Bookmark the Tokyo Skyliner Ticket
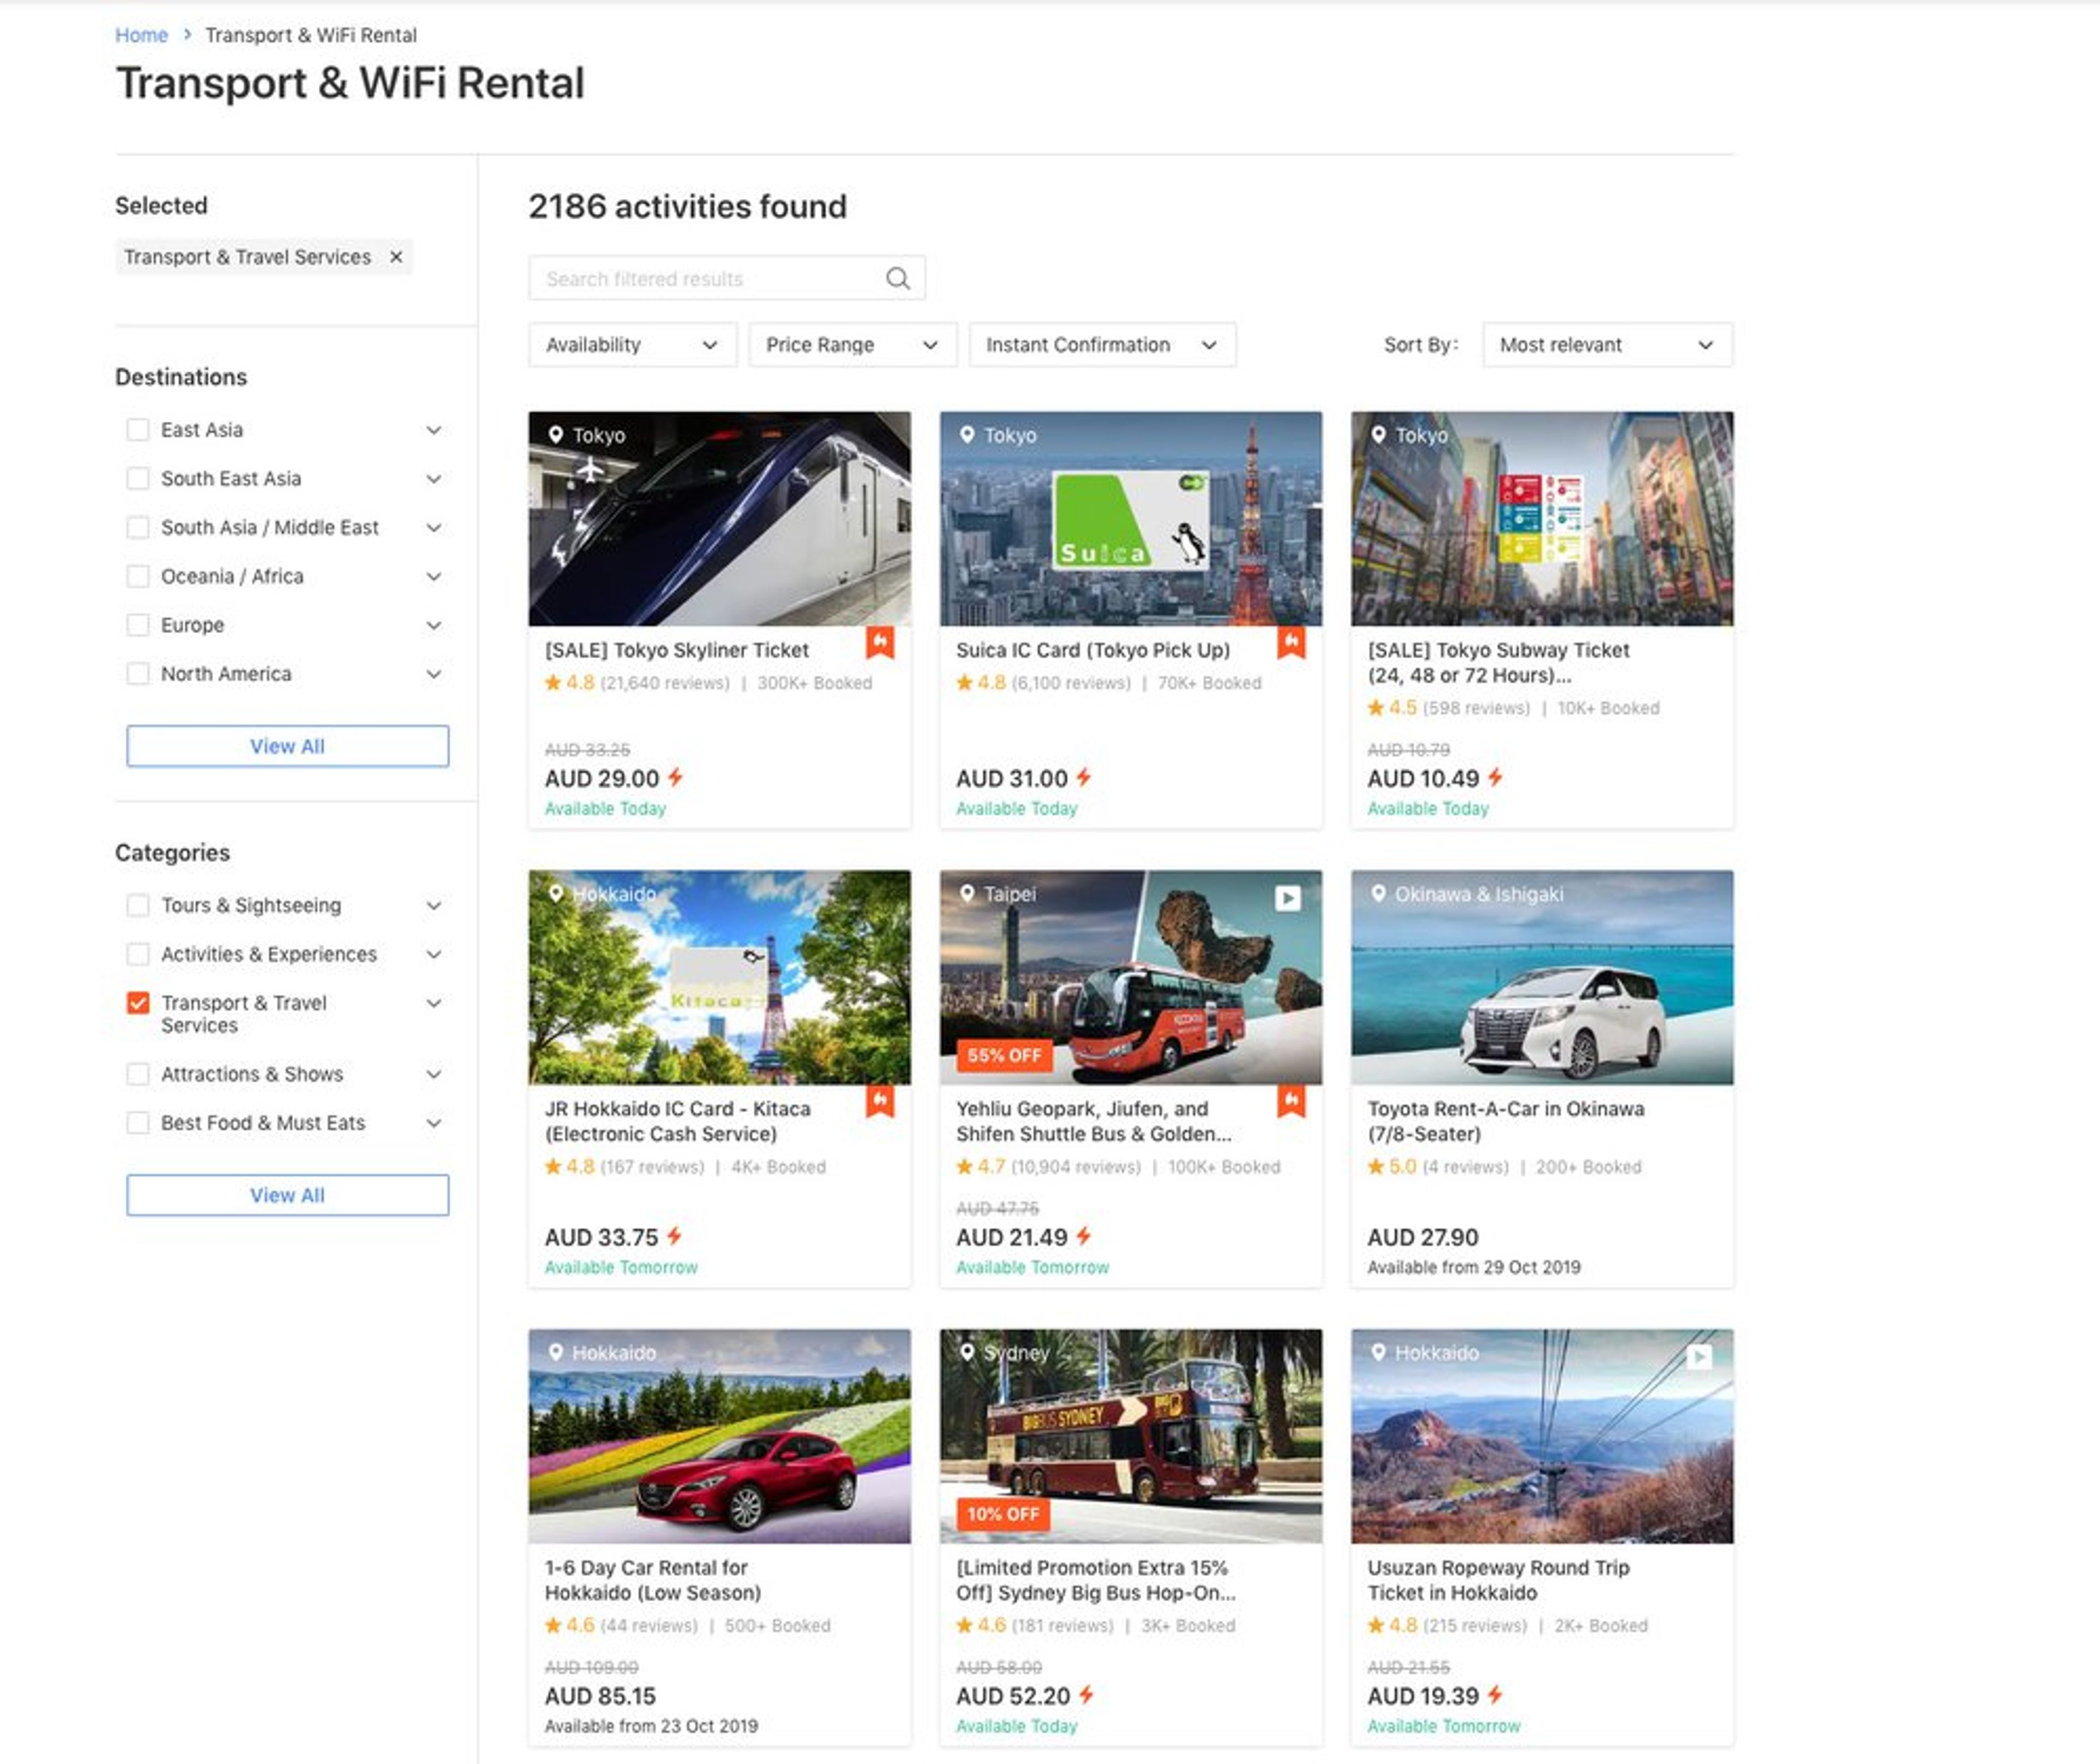Screen dimensions: 2100x1764 [x=879, y=642]
